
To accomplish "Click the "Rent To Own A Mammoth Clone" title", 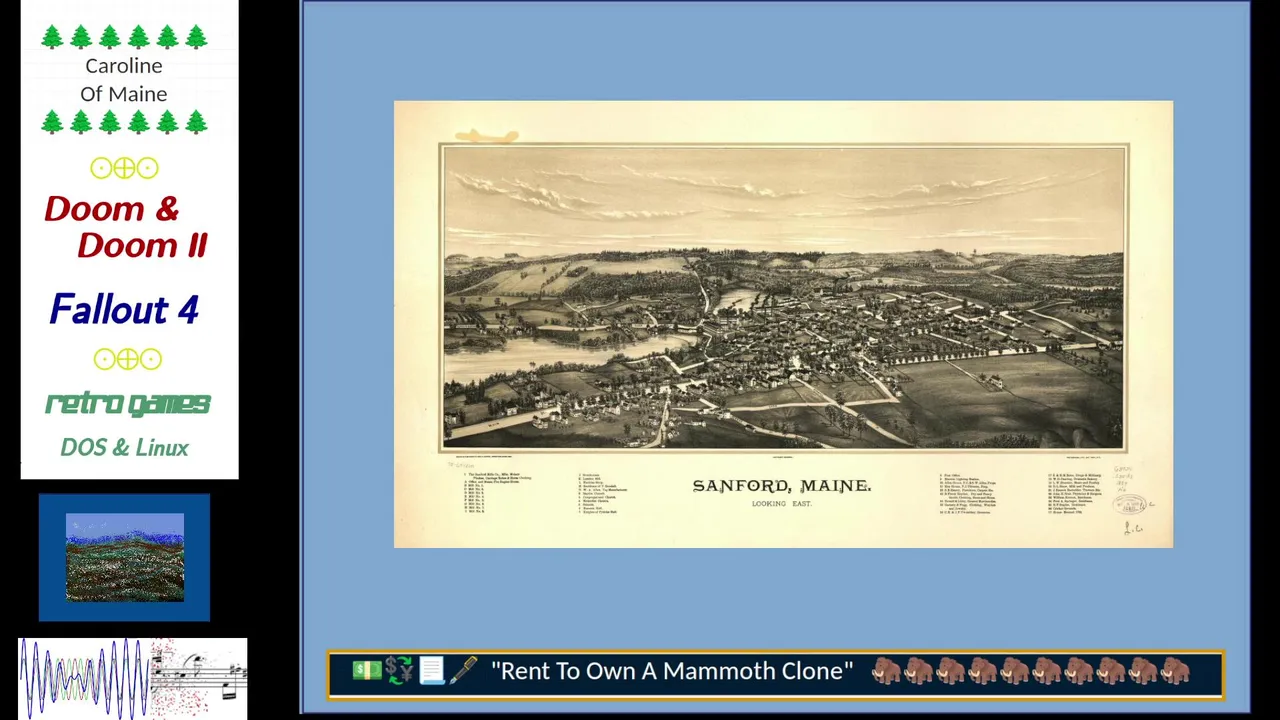I will [x=672, y=671].
